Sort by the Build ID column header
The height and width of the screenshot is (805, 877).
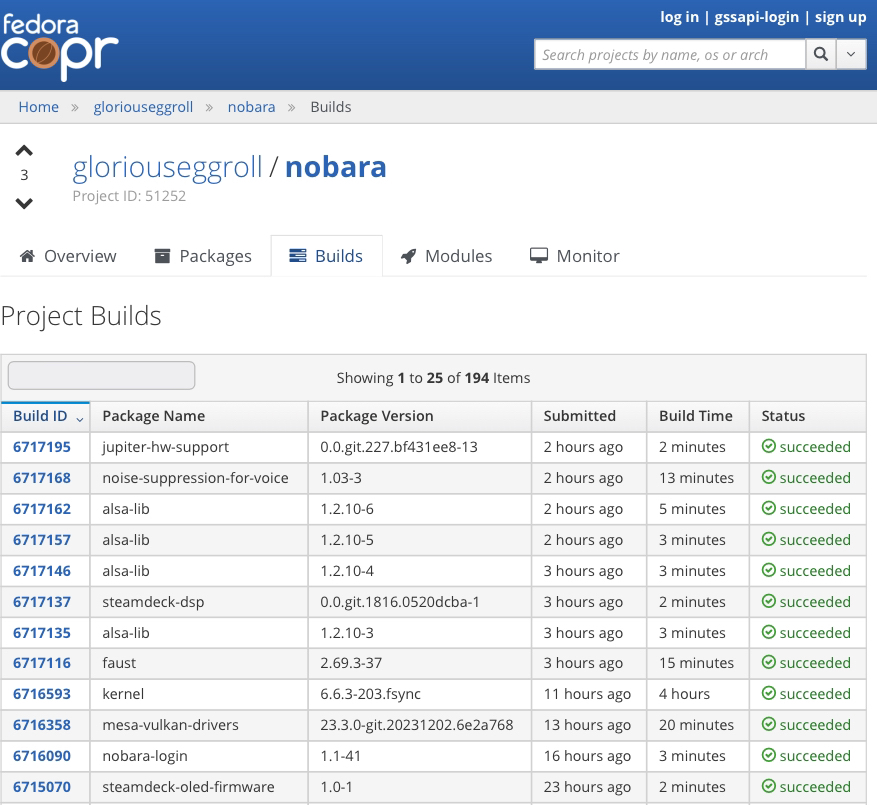(45, 416)
